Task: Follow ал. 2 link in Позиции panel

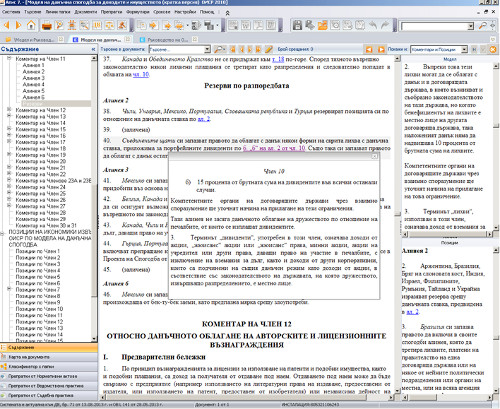Action: click(413, 312)
